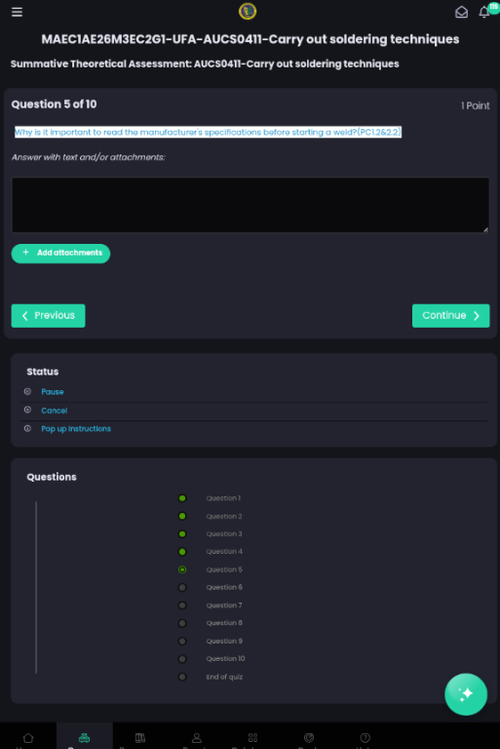Viewport: 500px width, 749px height.
Task: Open the AI assistant sparkle button
Action: pos(466,694)
